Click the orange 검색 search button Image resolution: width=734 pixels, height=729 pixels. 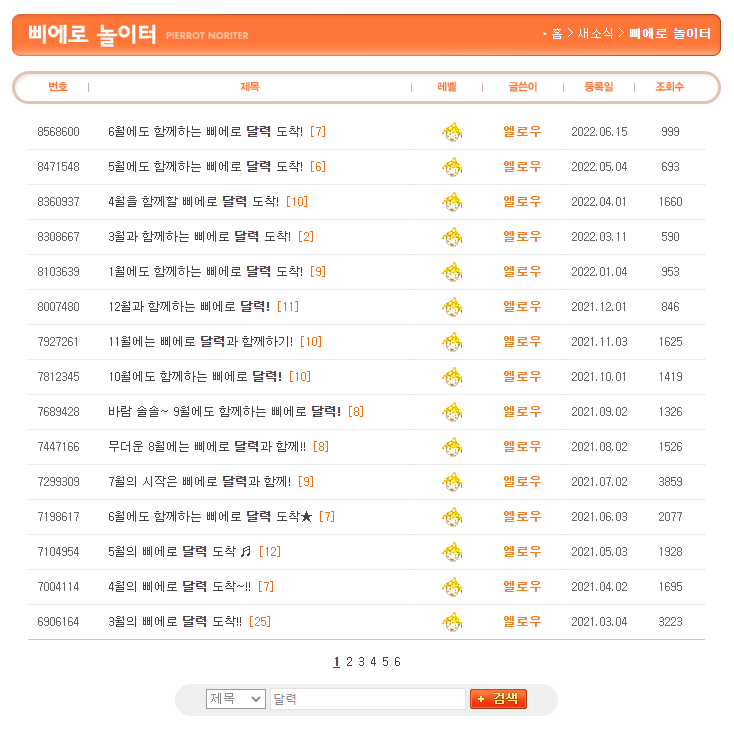point(499,699)
